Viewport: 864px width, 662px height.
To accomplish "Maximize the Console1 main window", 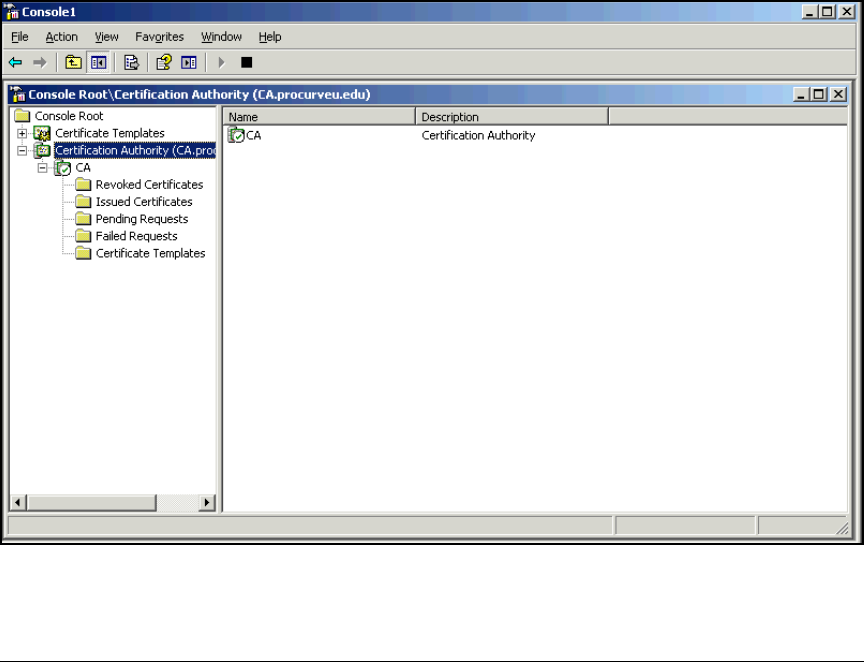I will pos(828,12).
